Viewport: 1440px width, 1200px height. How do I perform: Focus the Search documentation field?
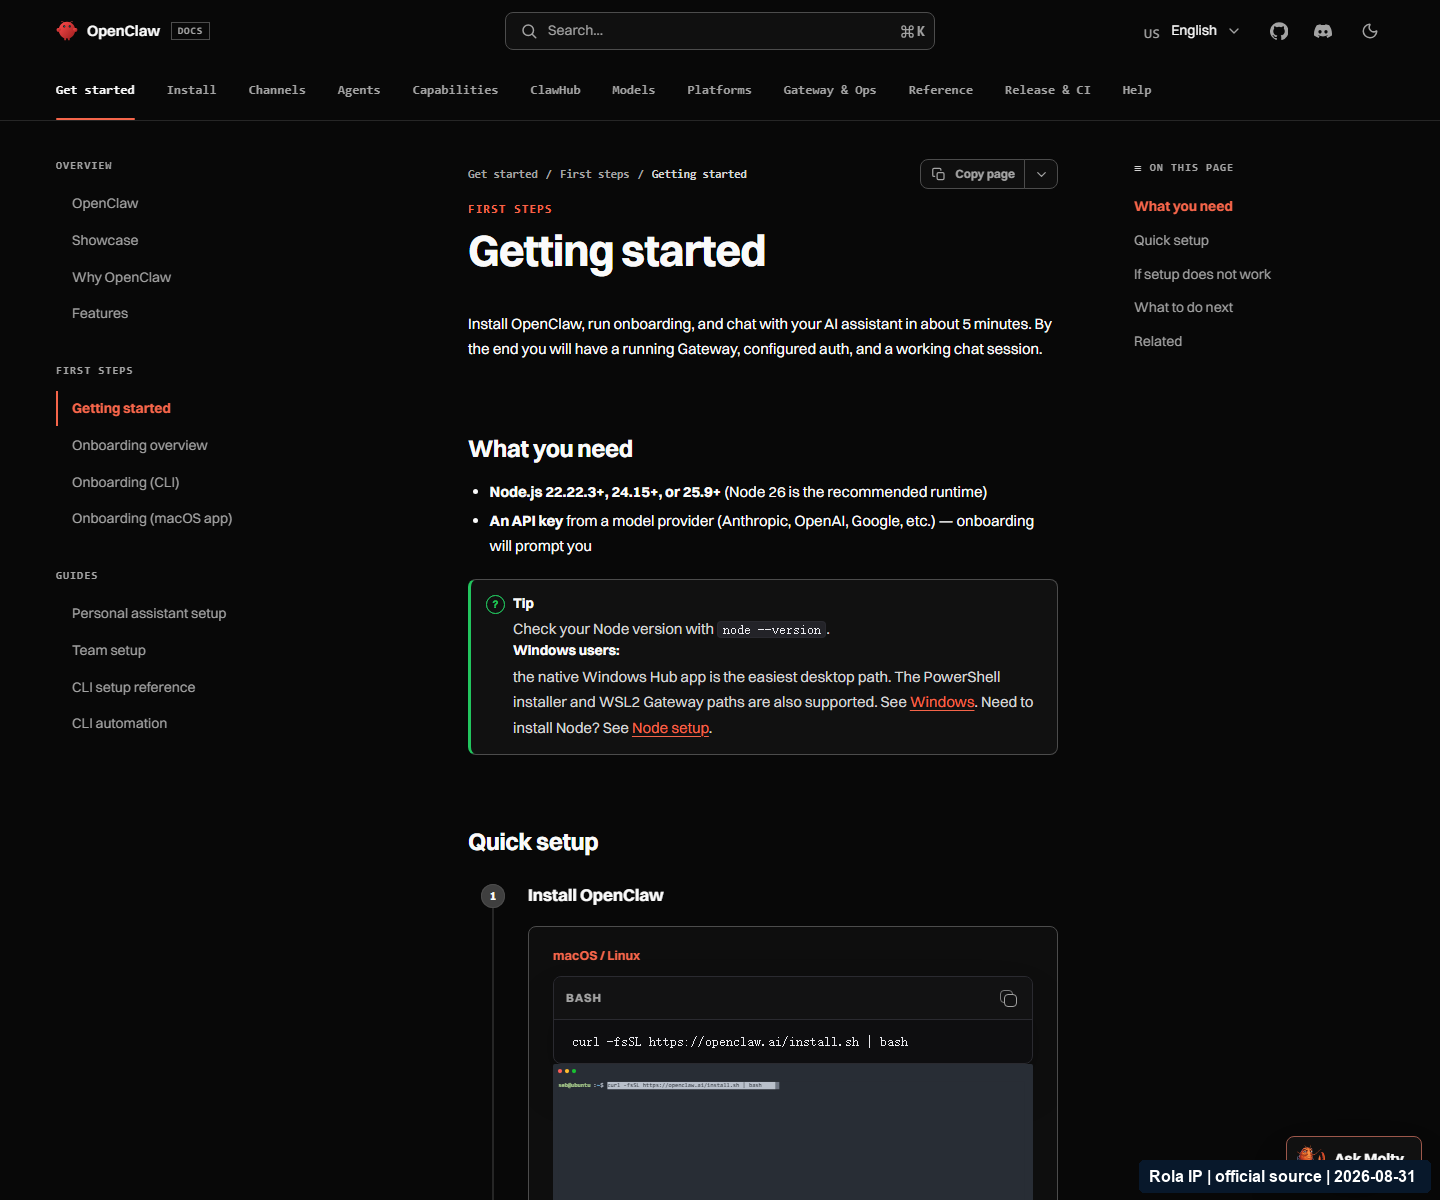(720, 31)
